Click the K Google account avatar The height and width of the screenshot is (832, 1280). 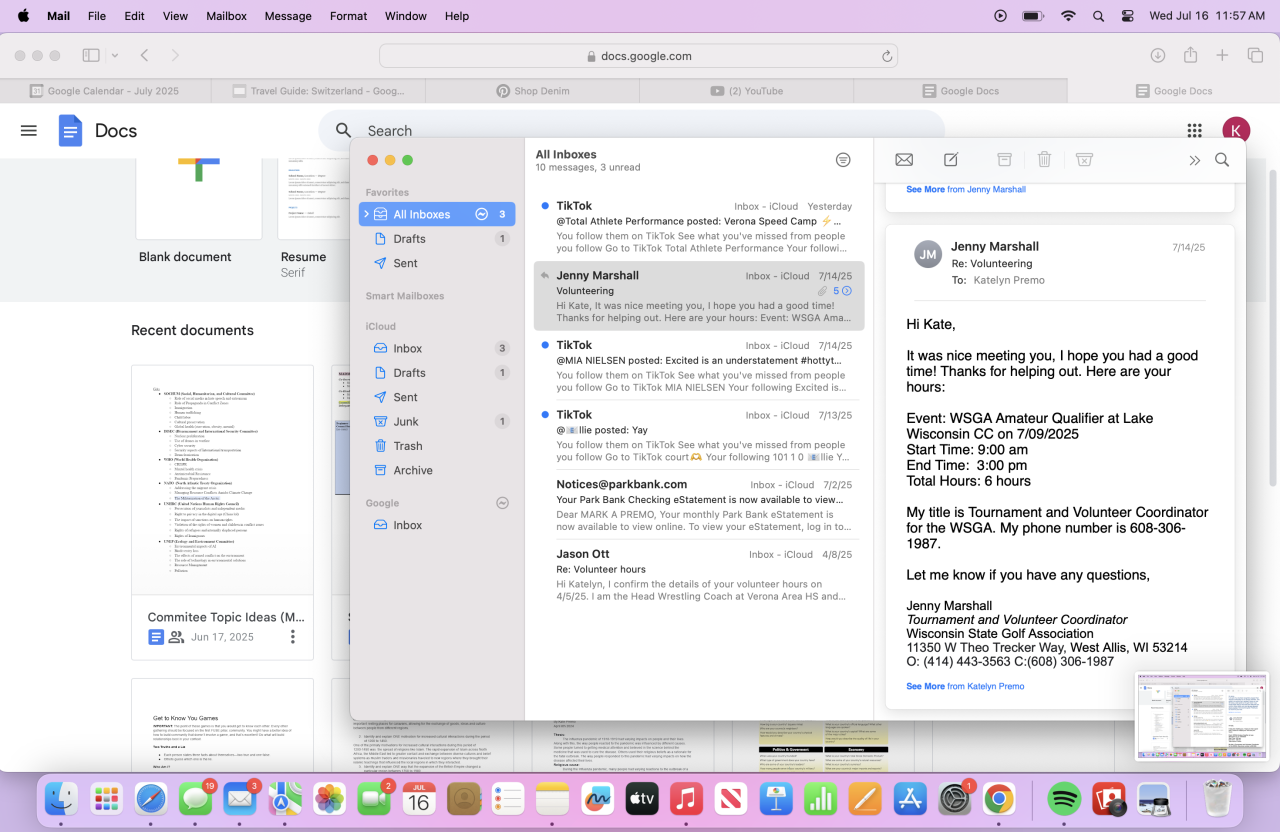pyautogui.click(x=1236, y=131)
